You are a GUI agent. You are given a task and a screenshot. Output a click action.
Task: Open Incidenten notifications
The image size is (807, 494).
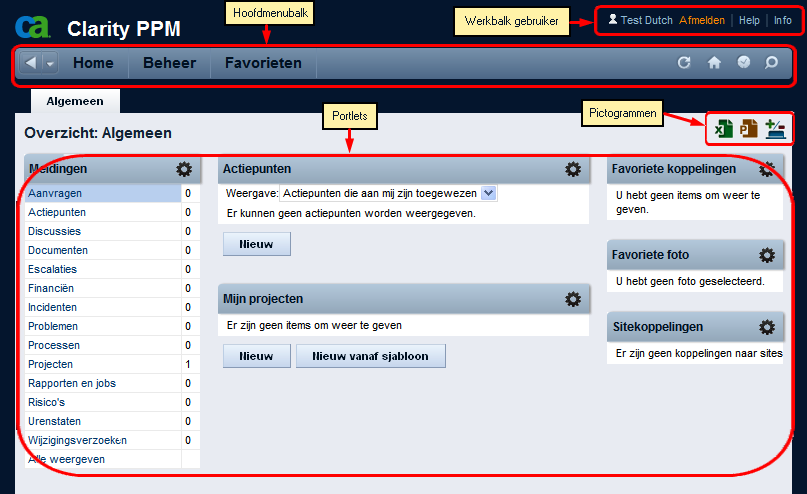(x=52, y=307)
